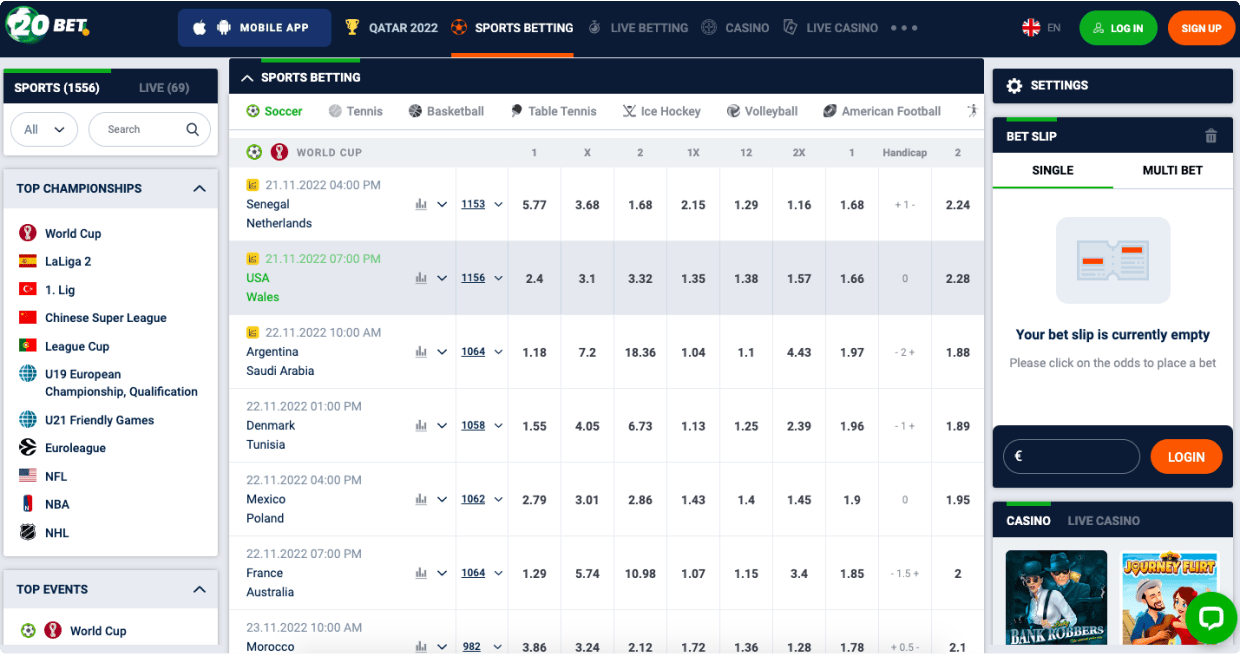The height and width of the screenshot is (654, 1240).
Task: Click the Sign Up button
Action: pyautogui.click(x=1200, y=28)
